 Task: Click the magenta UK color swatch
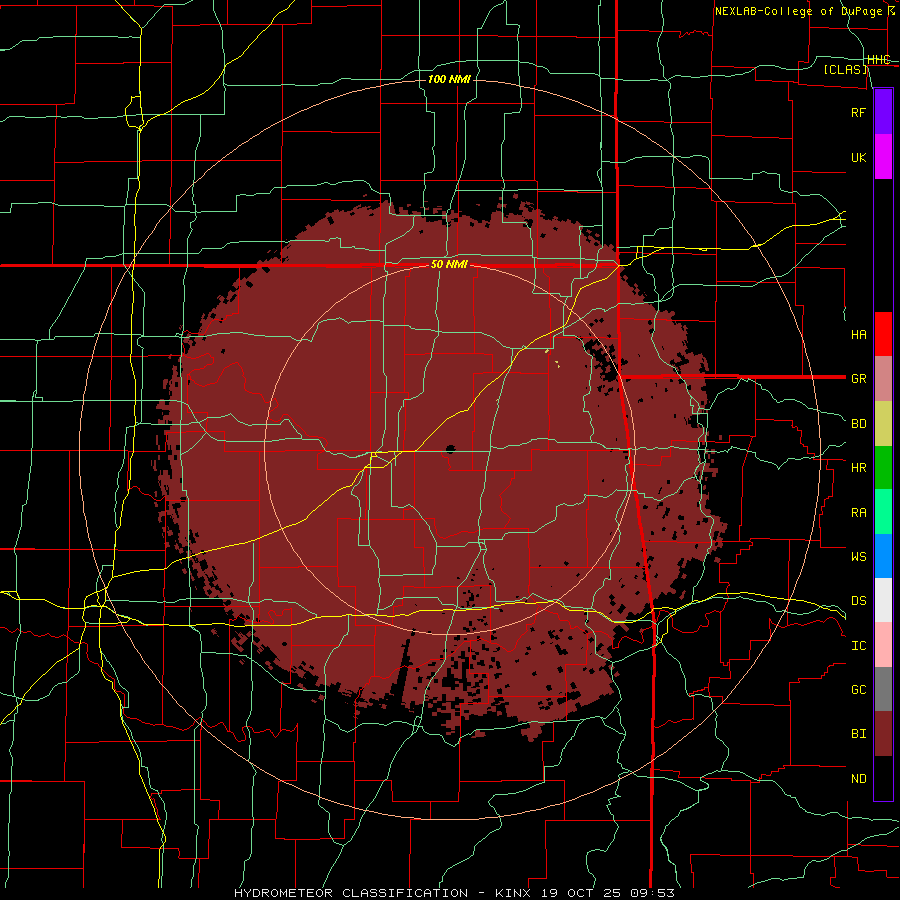coord(883,157)
